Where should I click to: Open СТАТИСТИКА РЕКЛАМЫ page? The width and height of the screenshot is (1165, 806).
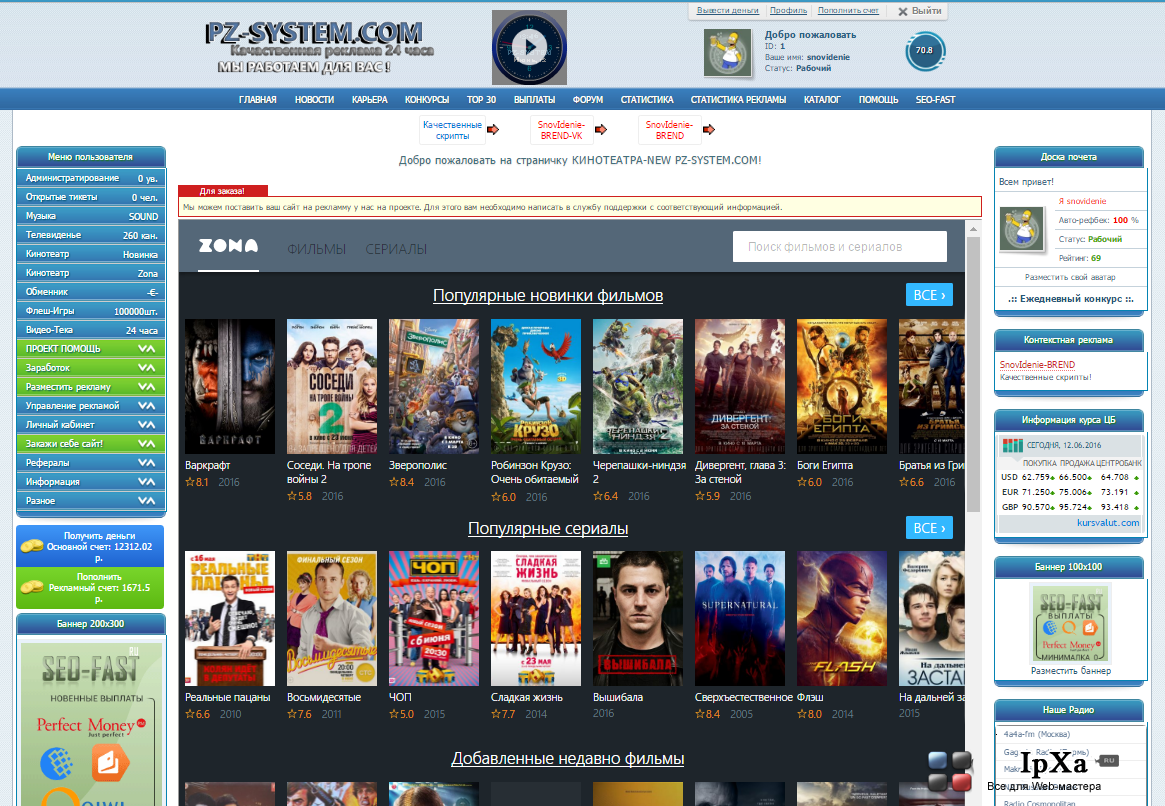click(739, 100)
